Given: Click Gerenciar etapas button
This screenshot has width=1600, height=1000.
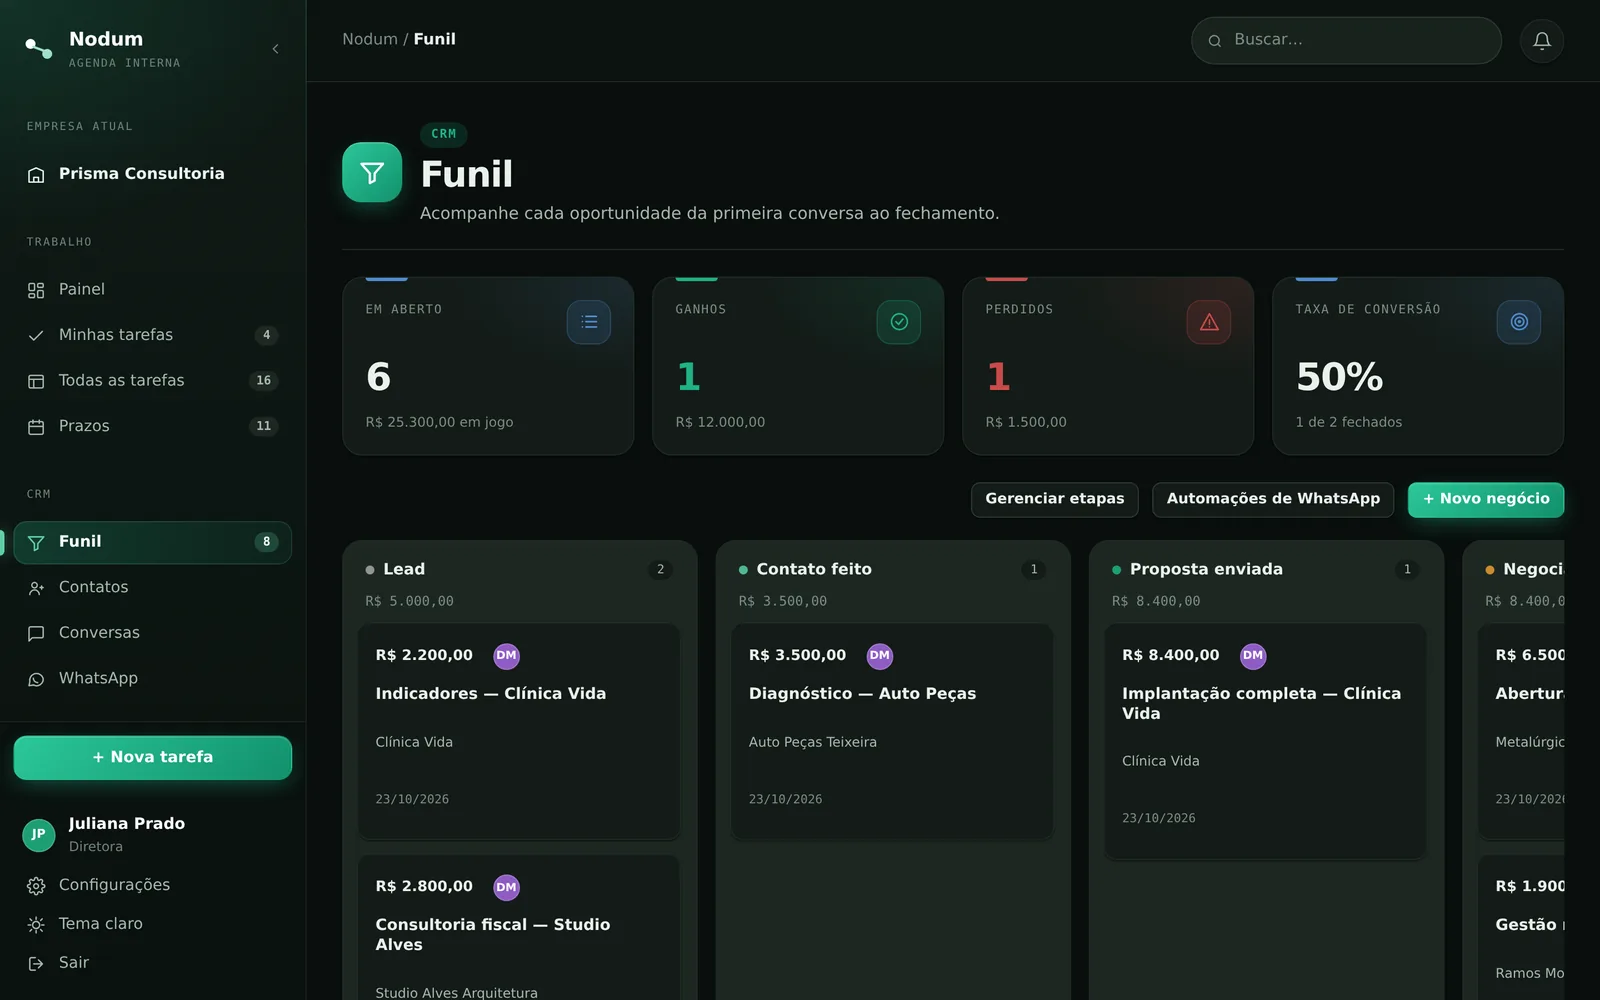Looking at the screenshot, I should (1055, 499).
